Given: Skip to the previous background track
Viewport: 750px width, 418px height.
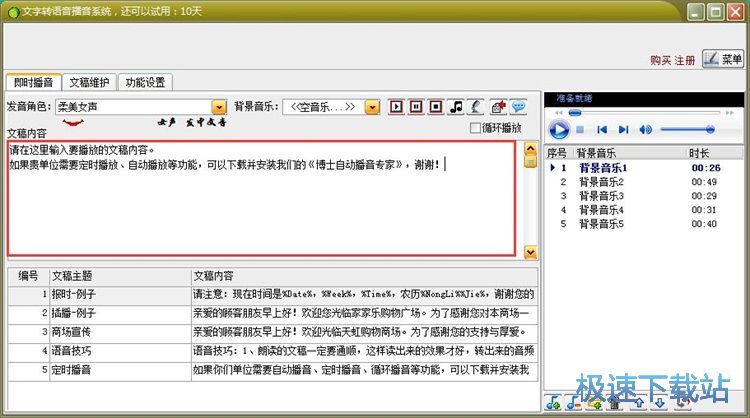Looking at the screenshot, I should (602, 130).
